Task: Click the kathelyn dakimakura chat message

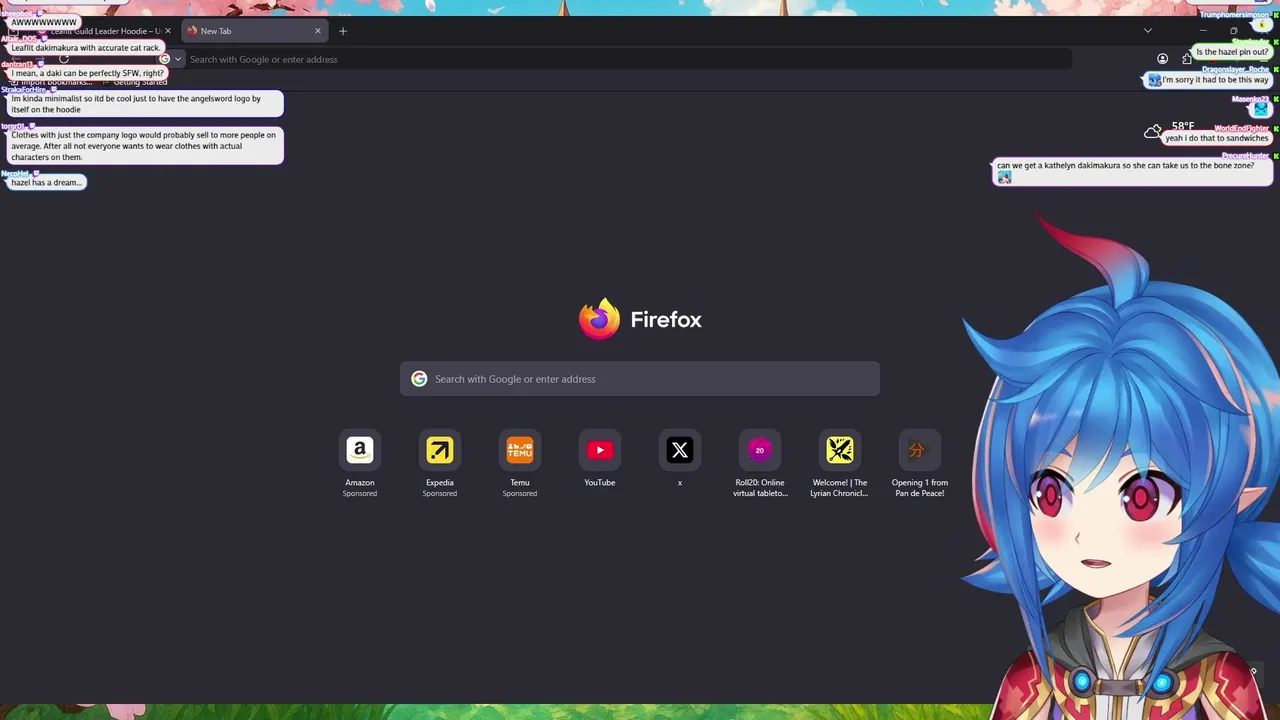Action: [x=1133, y=172]
